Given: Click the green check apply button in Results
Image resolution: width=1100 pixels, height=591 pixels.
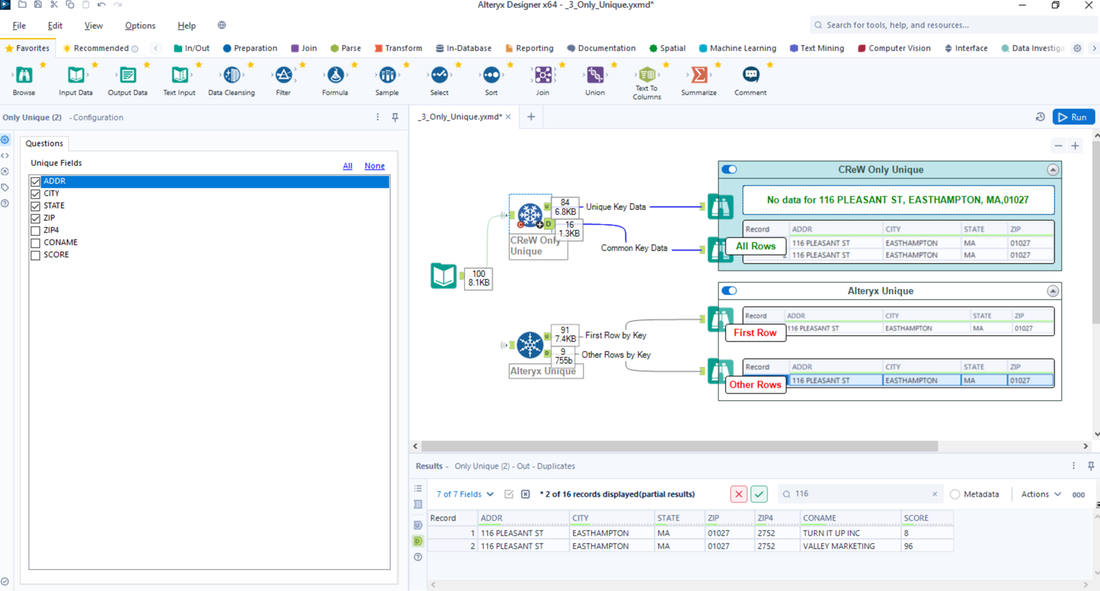Looking at the screenshot, I should [759, 494].
